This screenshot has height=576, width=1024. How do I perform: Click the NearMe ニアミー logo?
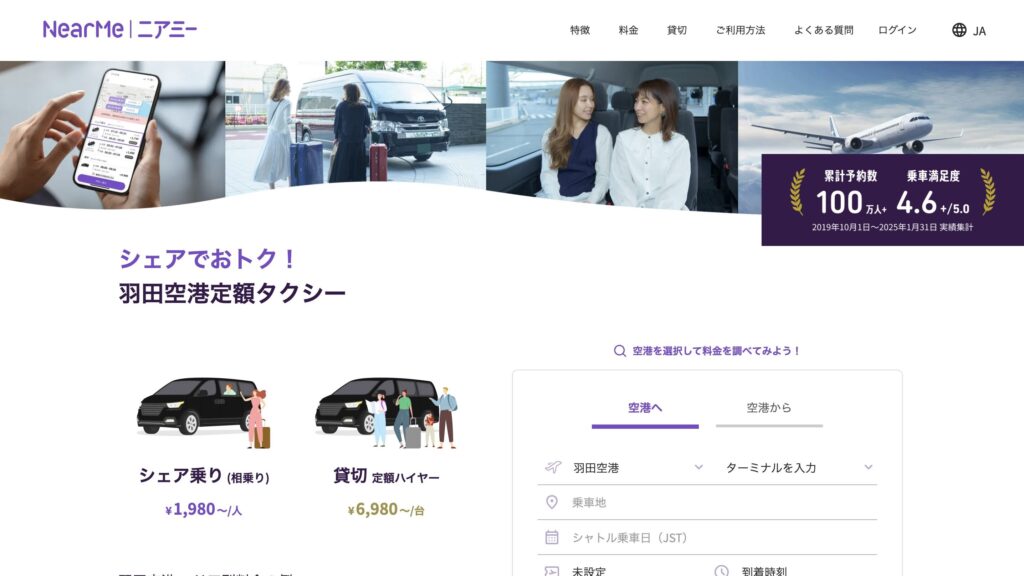coord(118,30)
